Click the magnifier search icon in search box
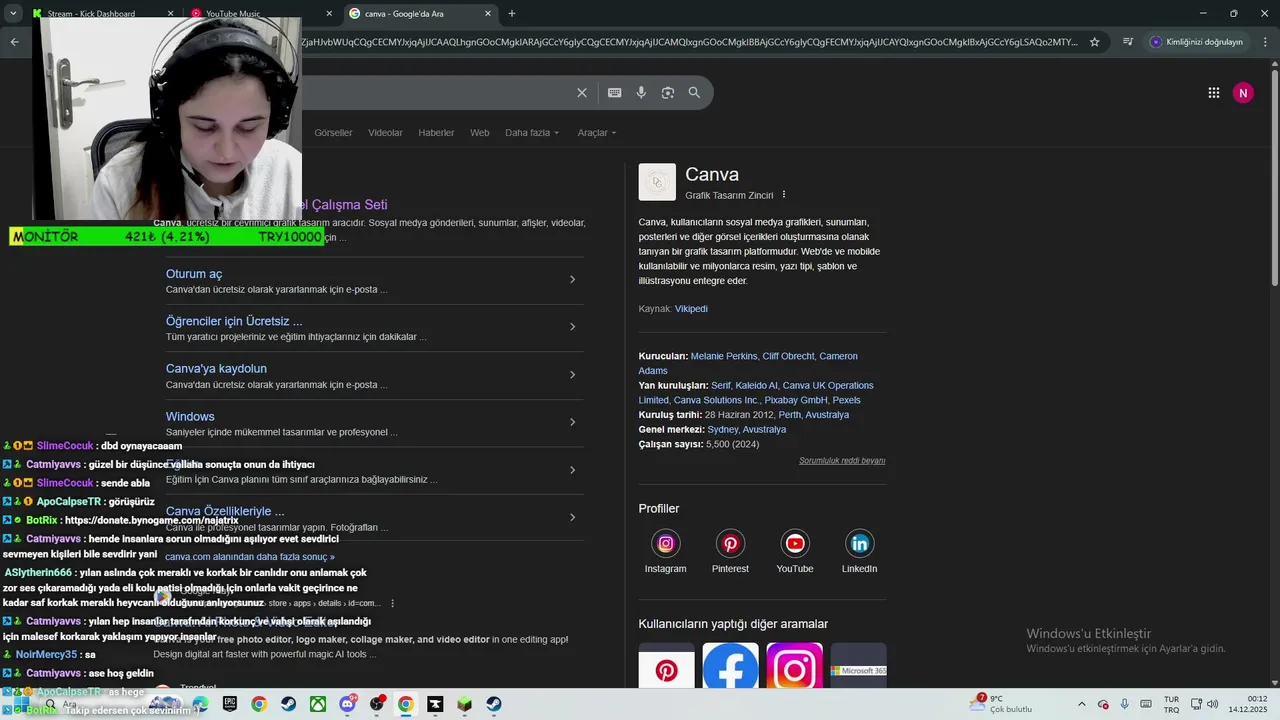Image resolution: width=1280 pixels, height=720 pixels. click(694, 93)
